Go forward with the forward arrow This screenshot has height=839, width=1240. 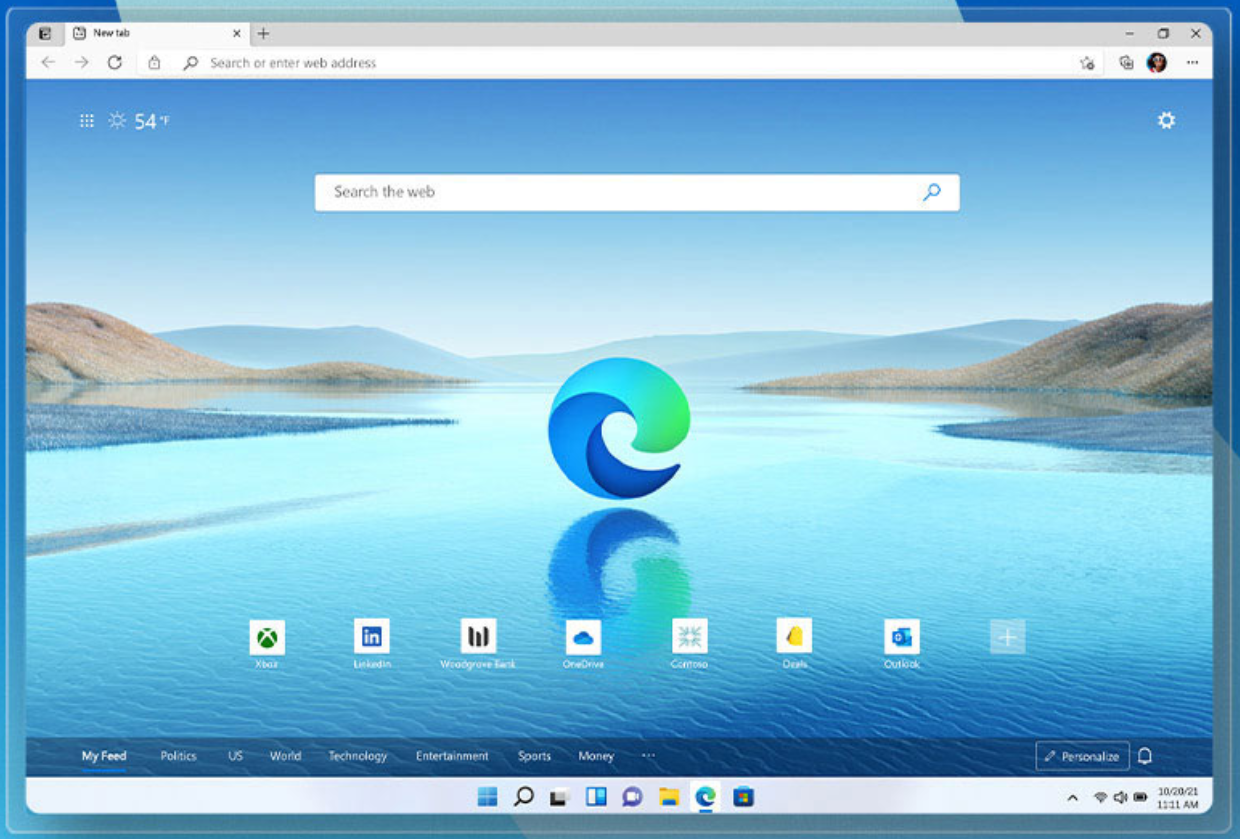pos(81,62)
